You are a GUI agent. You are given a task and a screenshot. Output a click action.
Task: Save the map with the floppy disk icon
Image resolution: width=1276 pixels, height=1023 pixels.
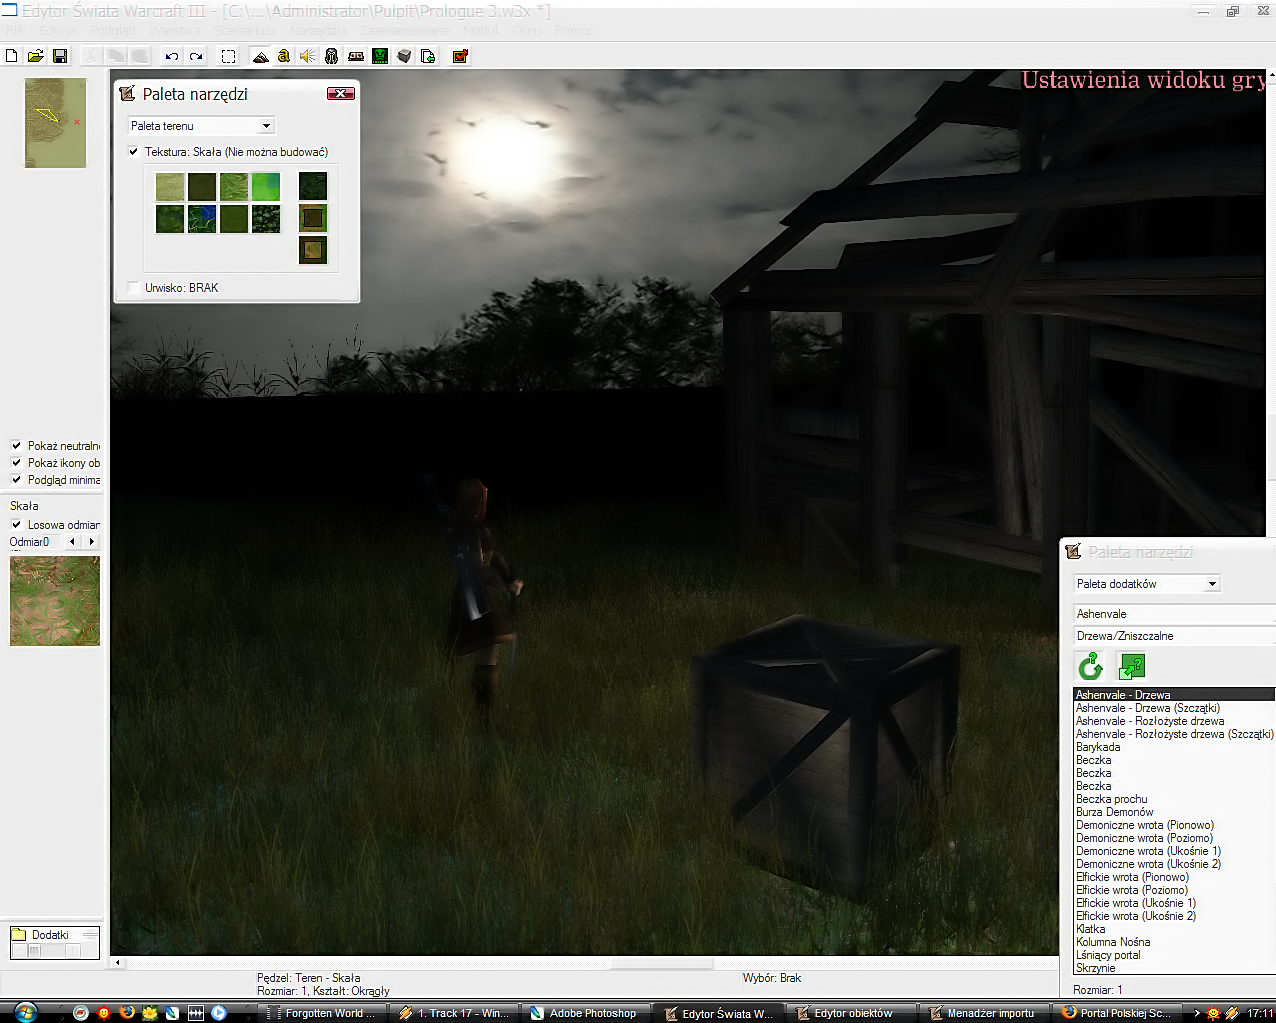[60, 56]
